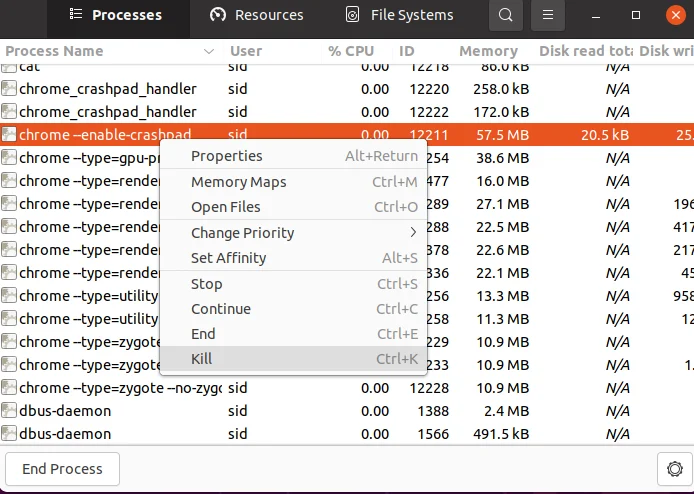Select Open Files in context menu
The image size is (694, 494).
293,207
